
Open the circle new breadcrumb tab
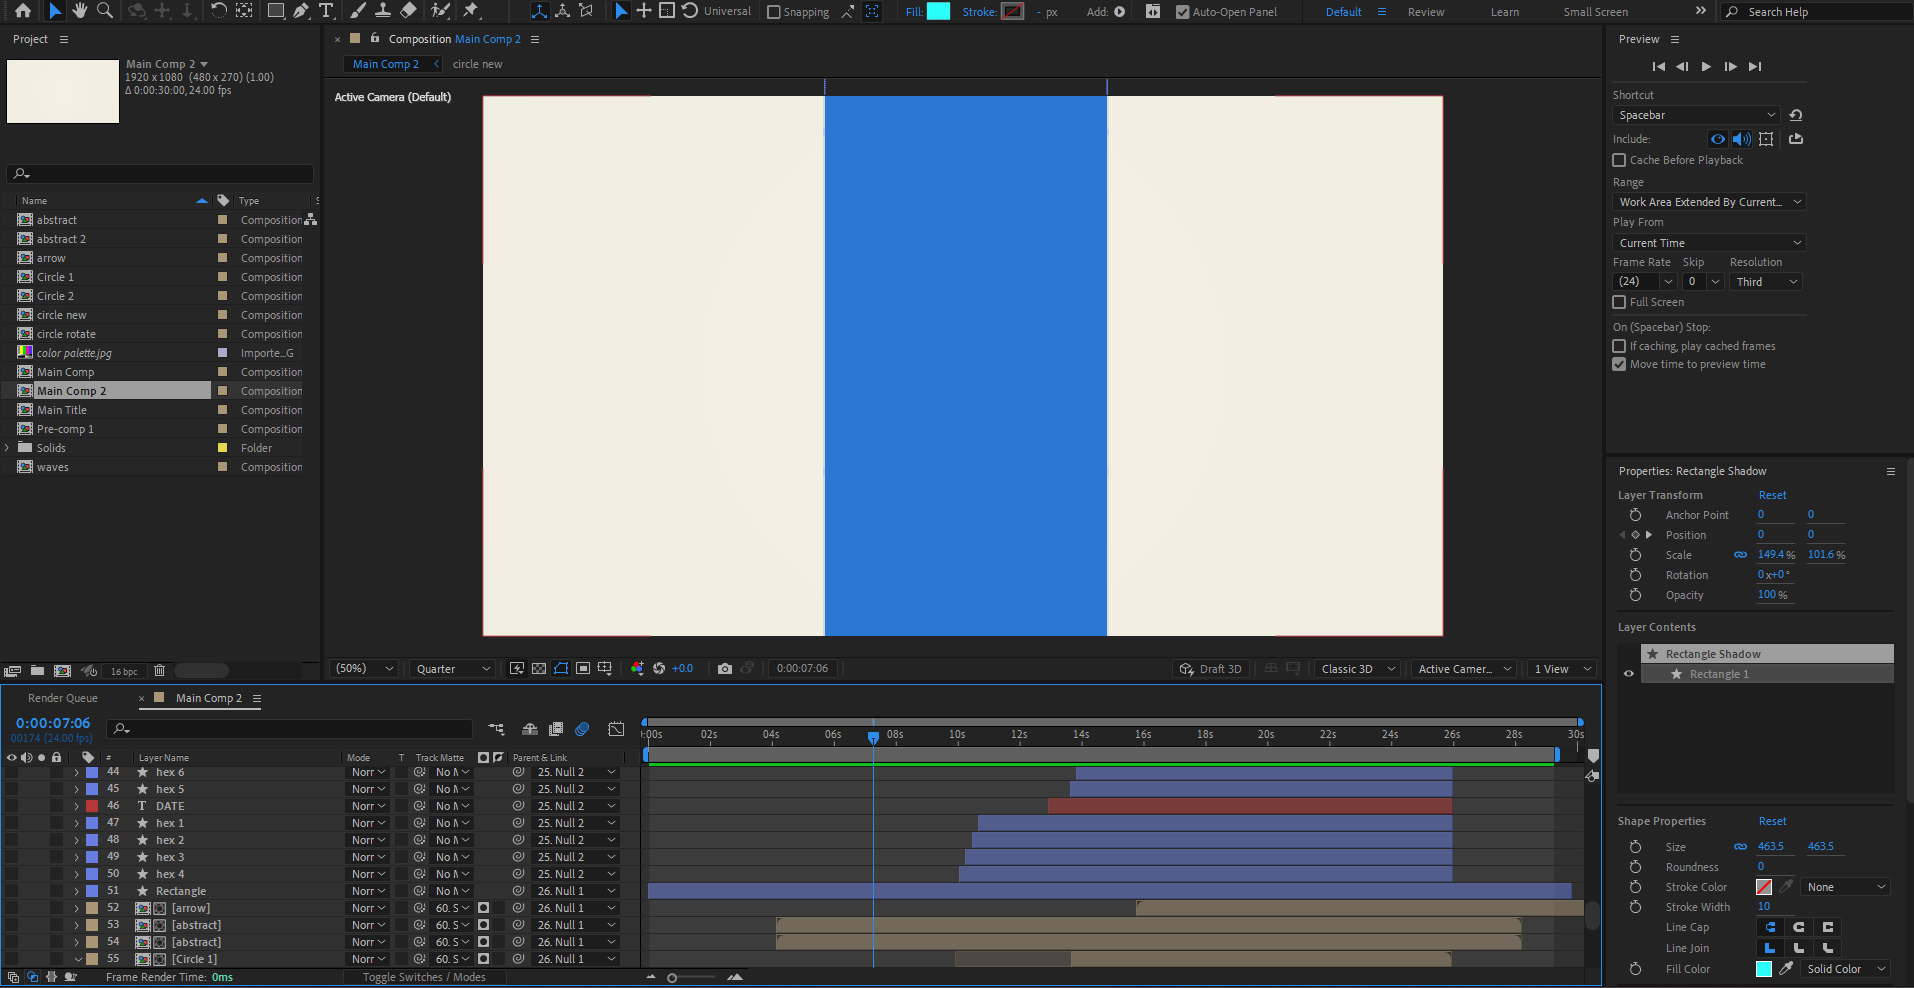pyautogui.click(x=477, y=64)
